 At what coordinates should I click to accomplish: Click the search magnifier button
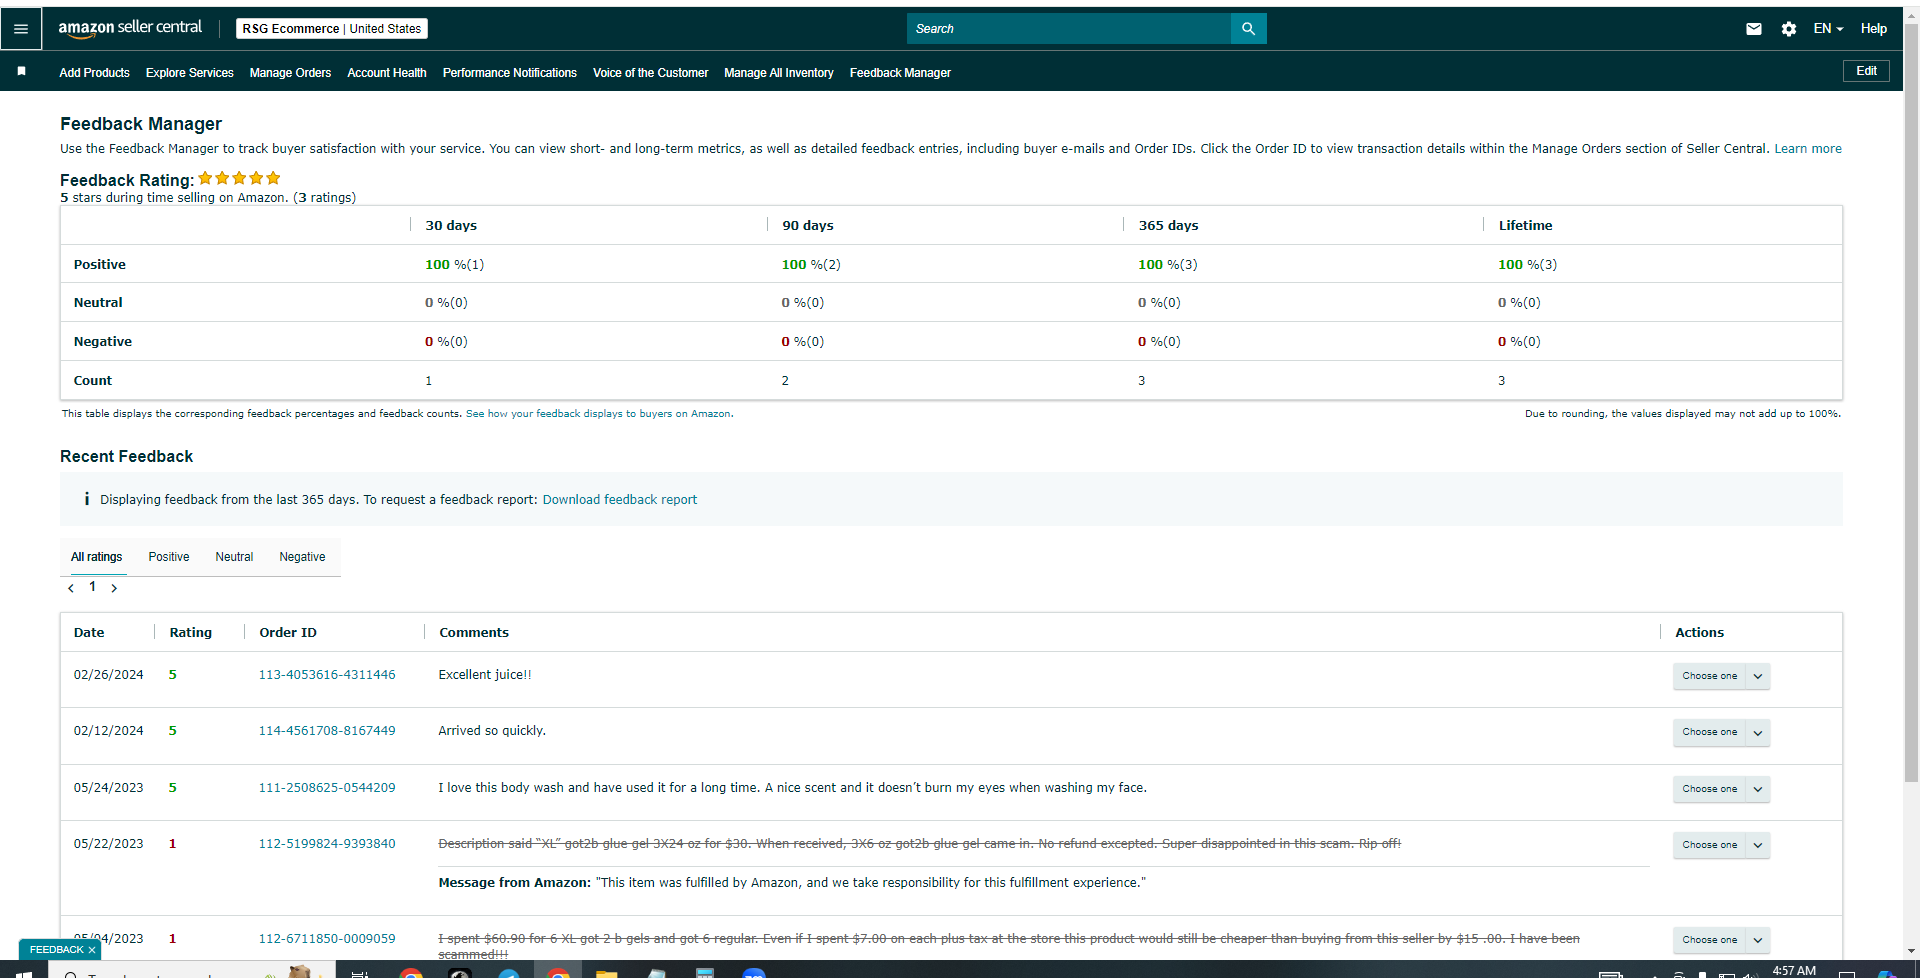click(x=1248, y=29)
